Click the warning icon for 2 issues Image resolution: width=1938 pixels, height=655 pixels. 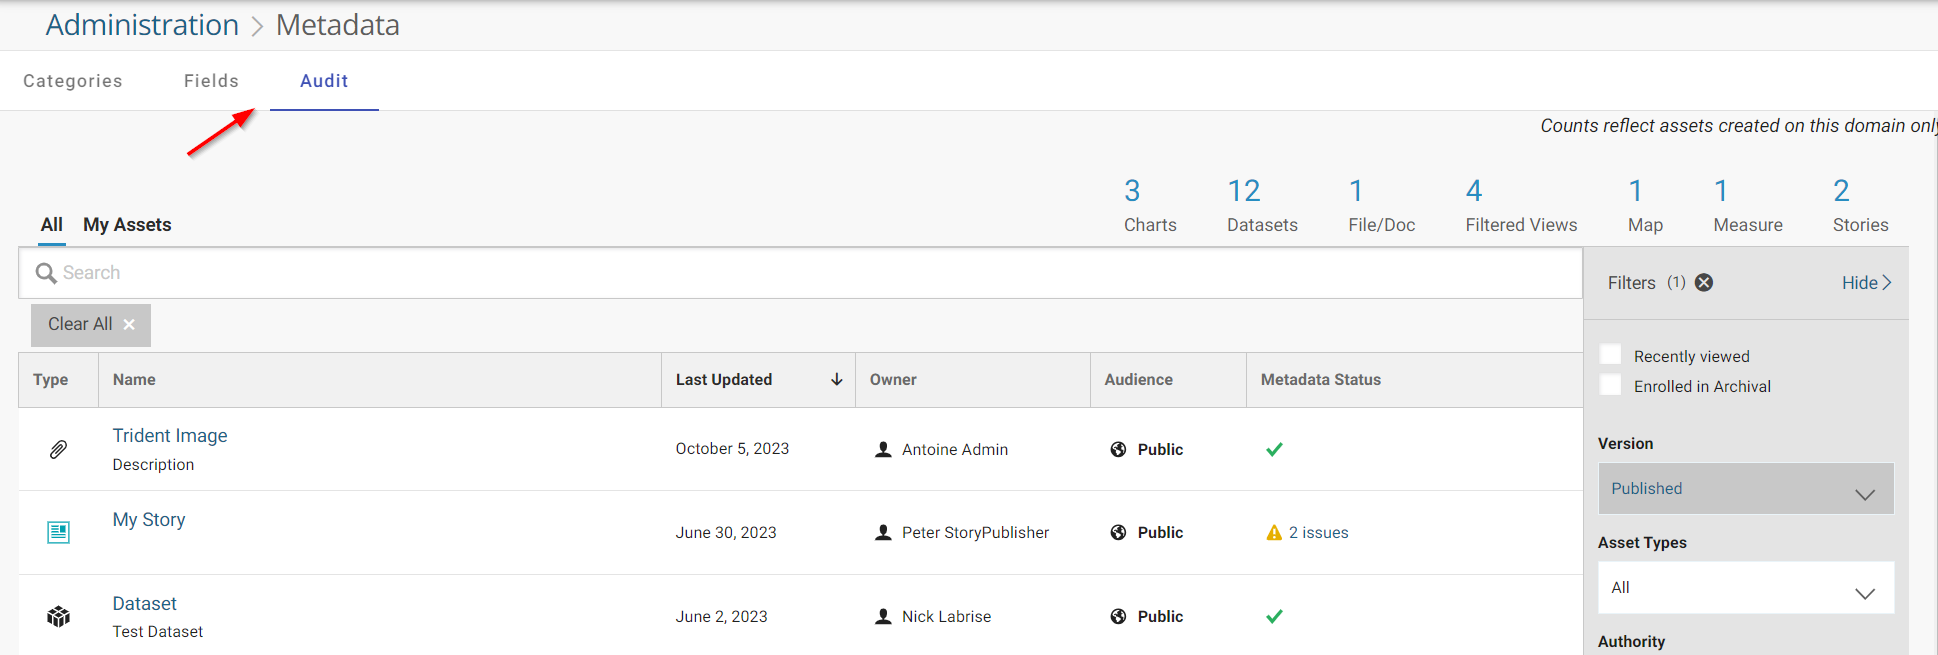click(x=1274, y=533)
